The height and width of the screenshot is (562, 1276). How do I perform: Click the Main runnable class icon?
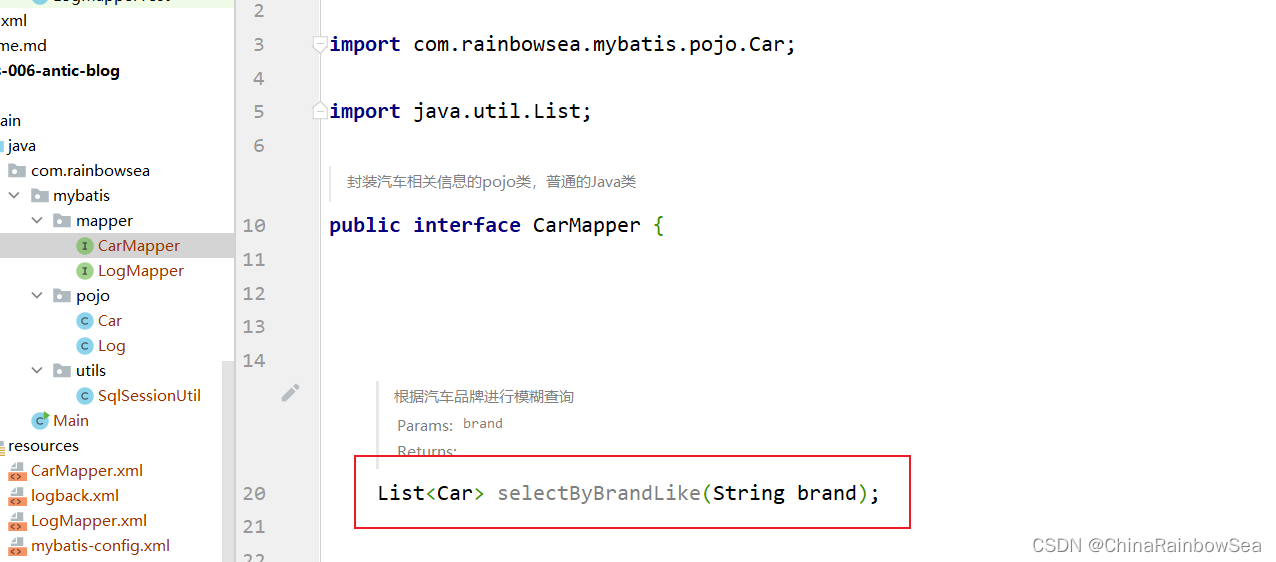pyautogui.click(x=40, y=421)
